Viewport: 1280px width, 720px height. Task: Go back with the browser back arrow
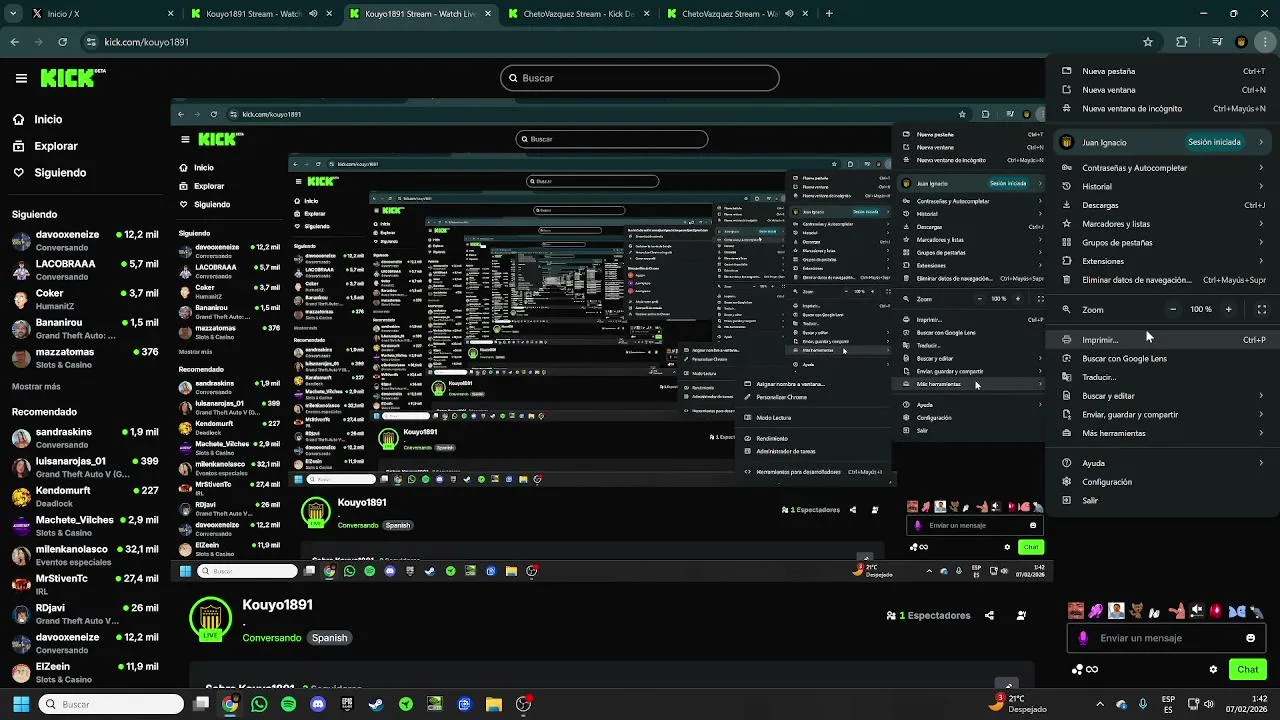pos(14,42)
